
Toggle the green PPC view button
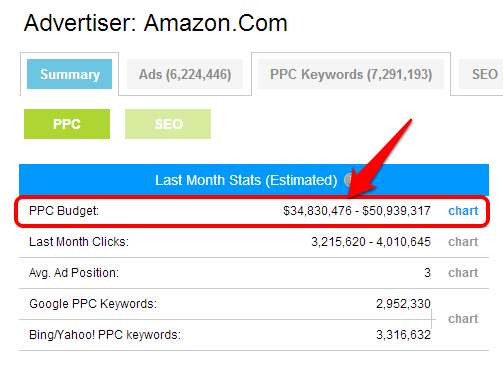[67, 124]
